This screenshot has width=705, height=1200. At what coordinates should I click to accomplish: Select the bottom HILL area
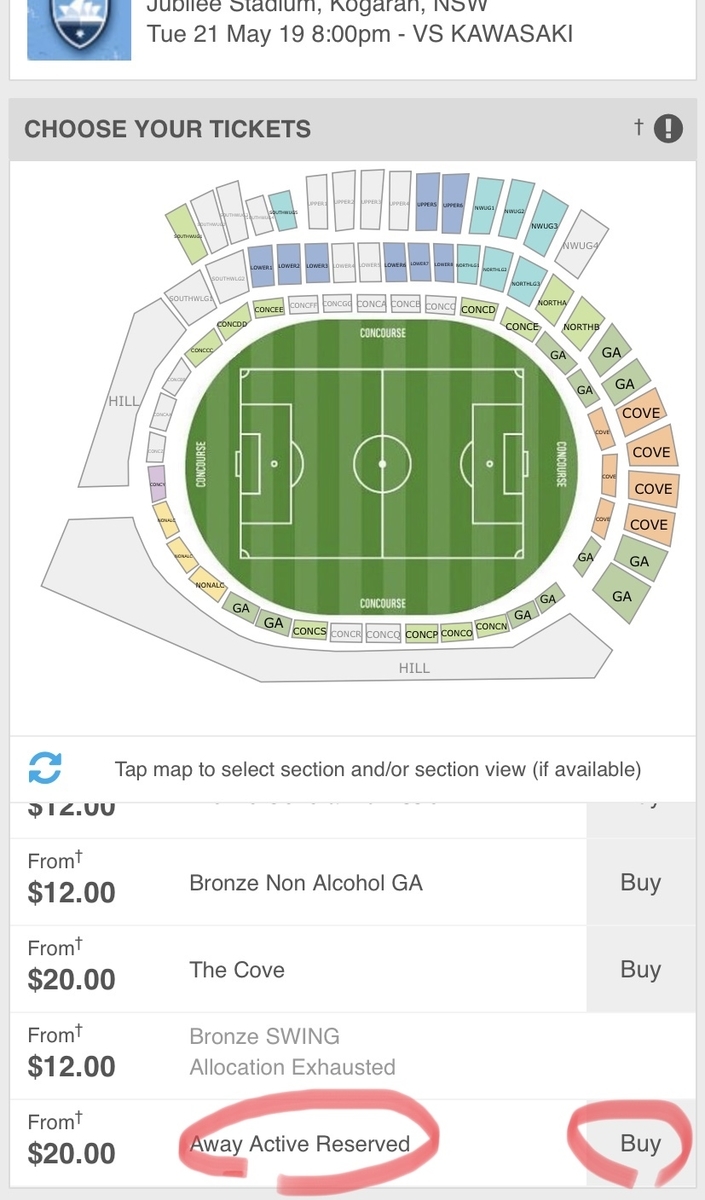[415, 667]
